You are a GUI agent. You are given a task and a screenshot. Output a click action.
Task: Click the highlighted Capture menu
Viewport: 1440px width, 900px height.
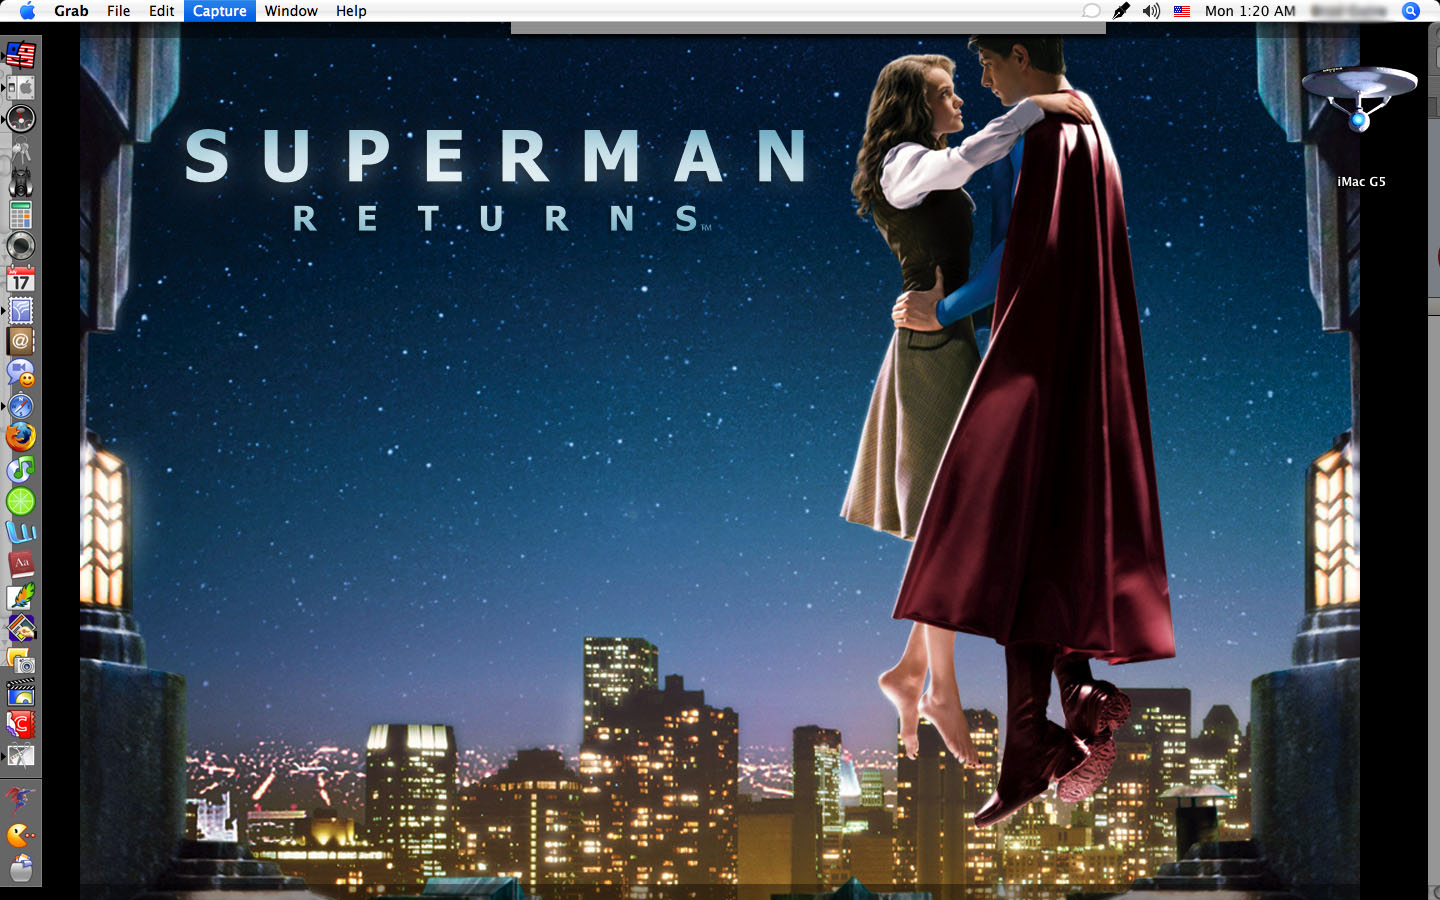(220, 11)
